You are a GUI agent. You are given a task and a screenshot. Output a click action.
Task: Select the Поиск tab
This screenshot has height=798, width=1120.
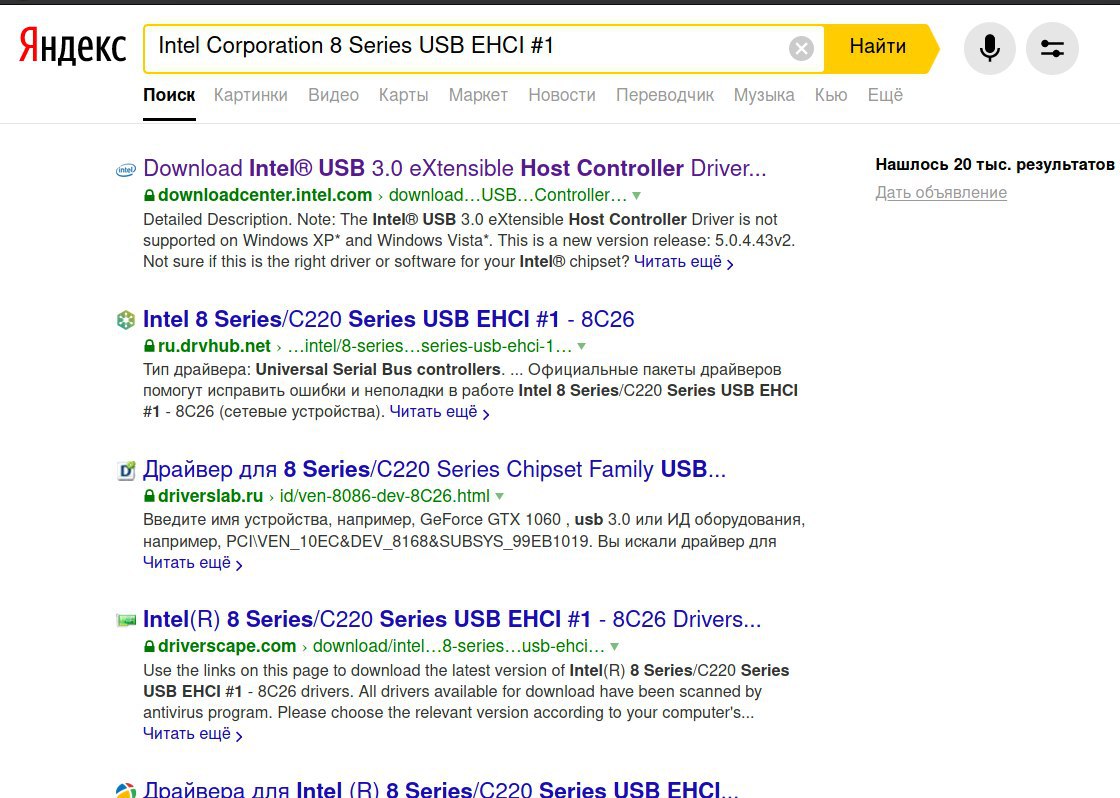tap(169, 95)
